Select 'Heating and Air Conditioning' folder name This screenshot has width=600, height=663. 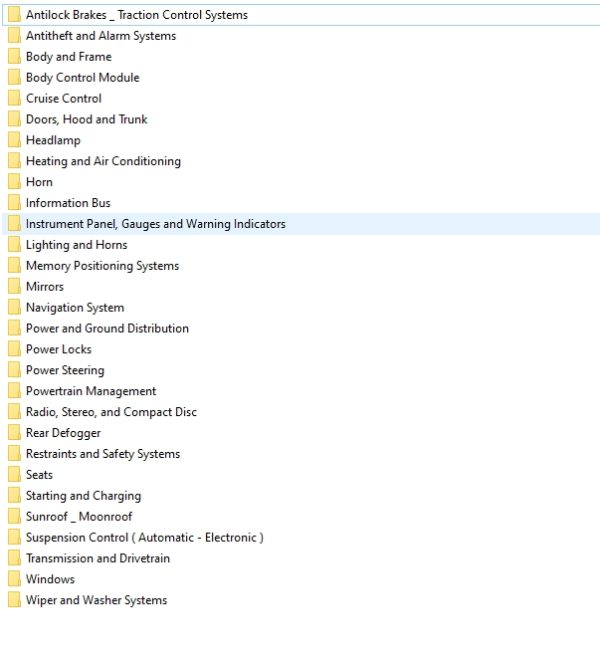(x=104, y=161)
